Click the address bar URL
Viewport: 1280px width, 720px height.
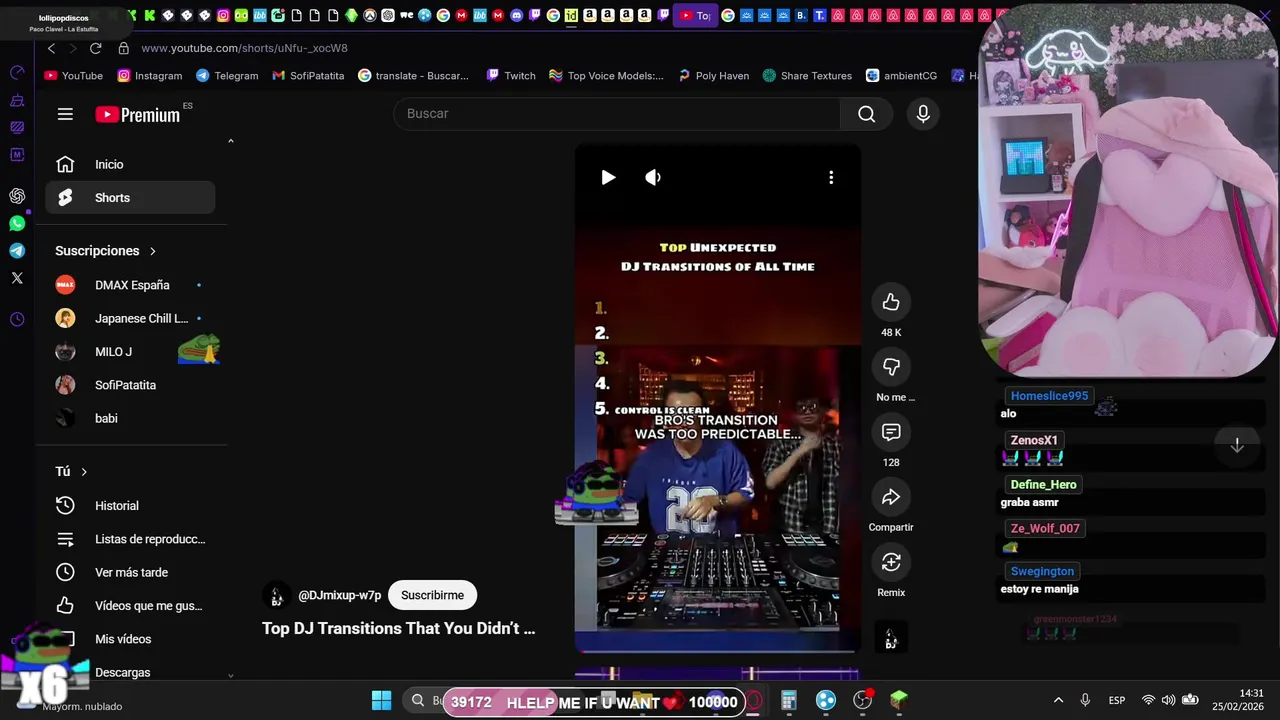click(244, 48)
